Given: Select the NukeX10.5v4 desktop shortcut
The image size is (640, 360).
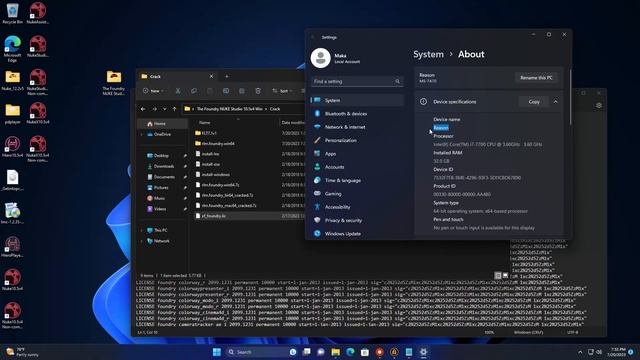Looking at the screenshot, I should point(38,113).
